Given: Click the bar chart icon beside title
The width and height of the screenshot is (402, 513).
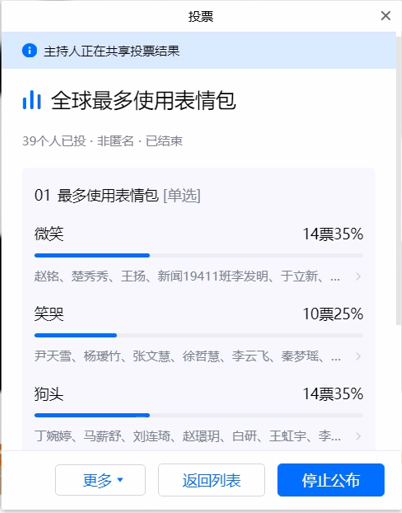Looking at the screenshot, I should pyautogui.click(x=32, y=100).
